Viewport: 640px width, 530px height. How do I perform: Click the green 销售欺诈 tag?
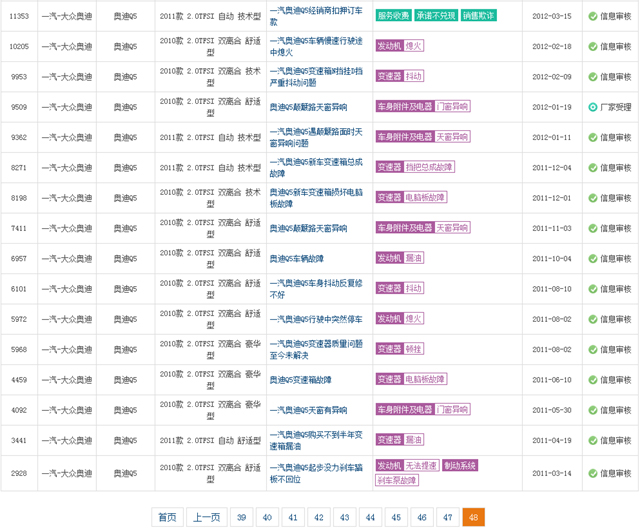point(478,16)
